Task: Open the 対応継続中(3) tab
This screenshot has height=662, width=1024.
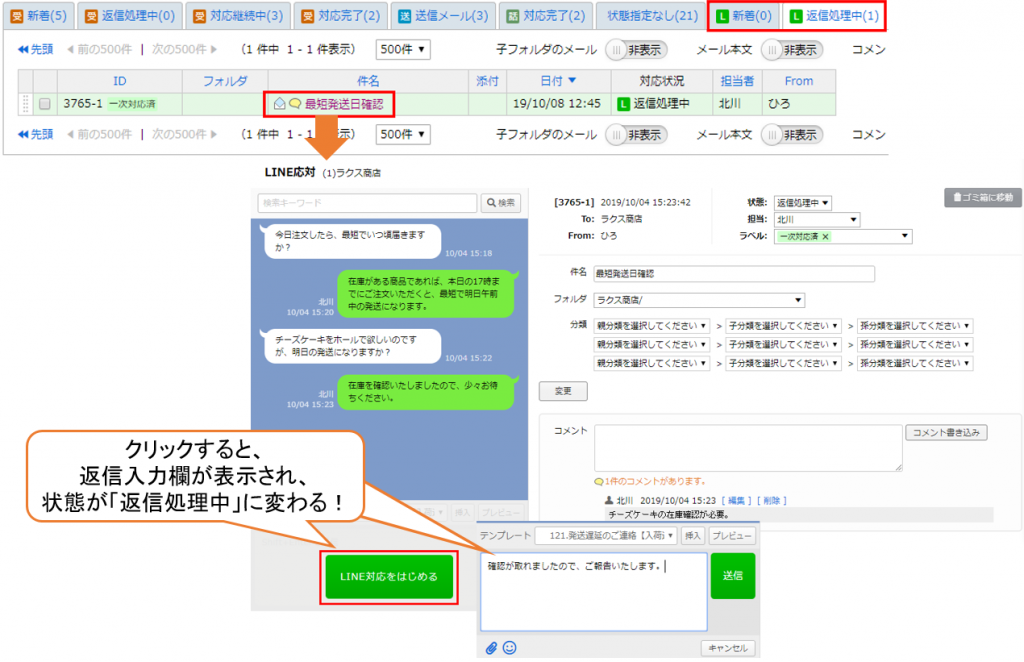Action: (238, 16)
